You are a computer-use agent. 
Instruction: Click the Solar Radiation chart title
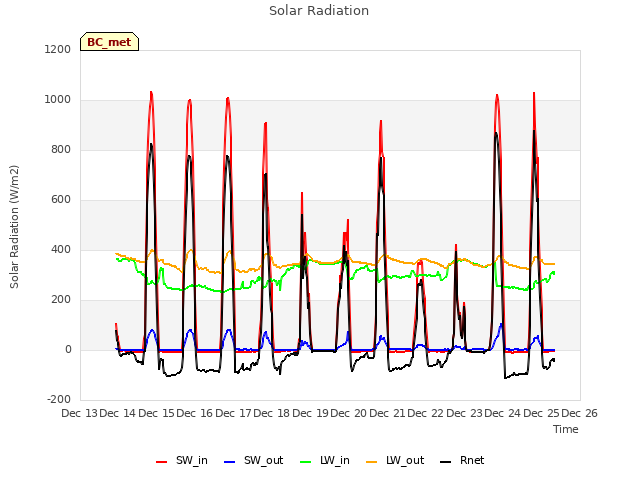click(x=319, y=11)
